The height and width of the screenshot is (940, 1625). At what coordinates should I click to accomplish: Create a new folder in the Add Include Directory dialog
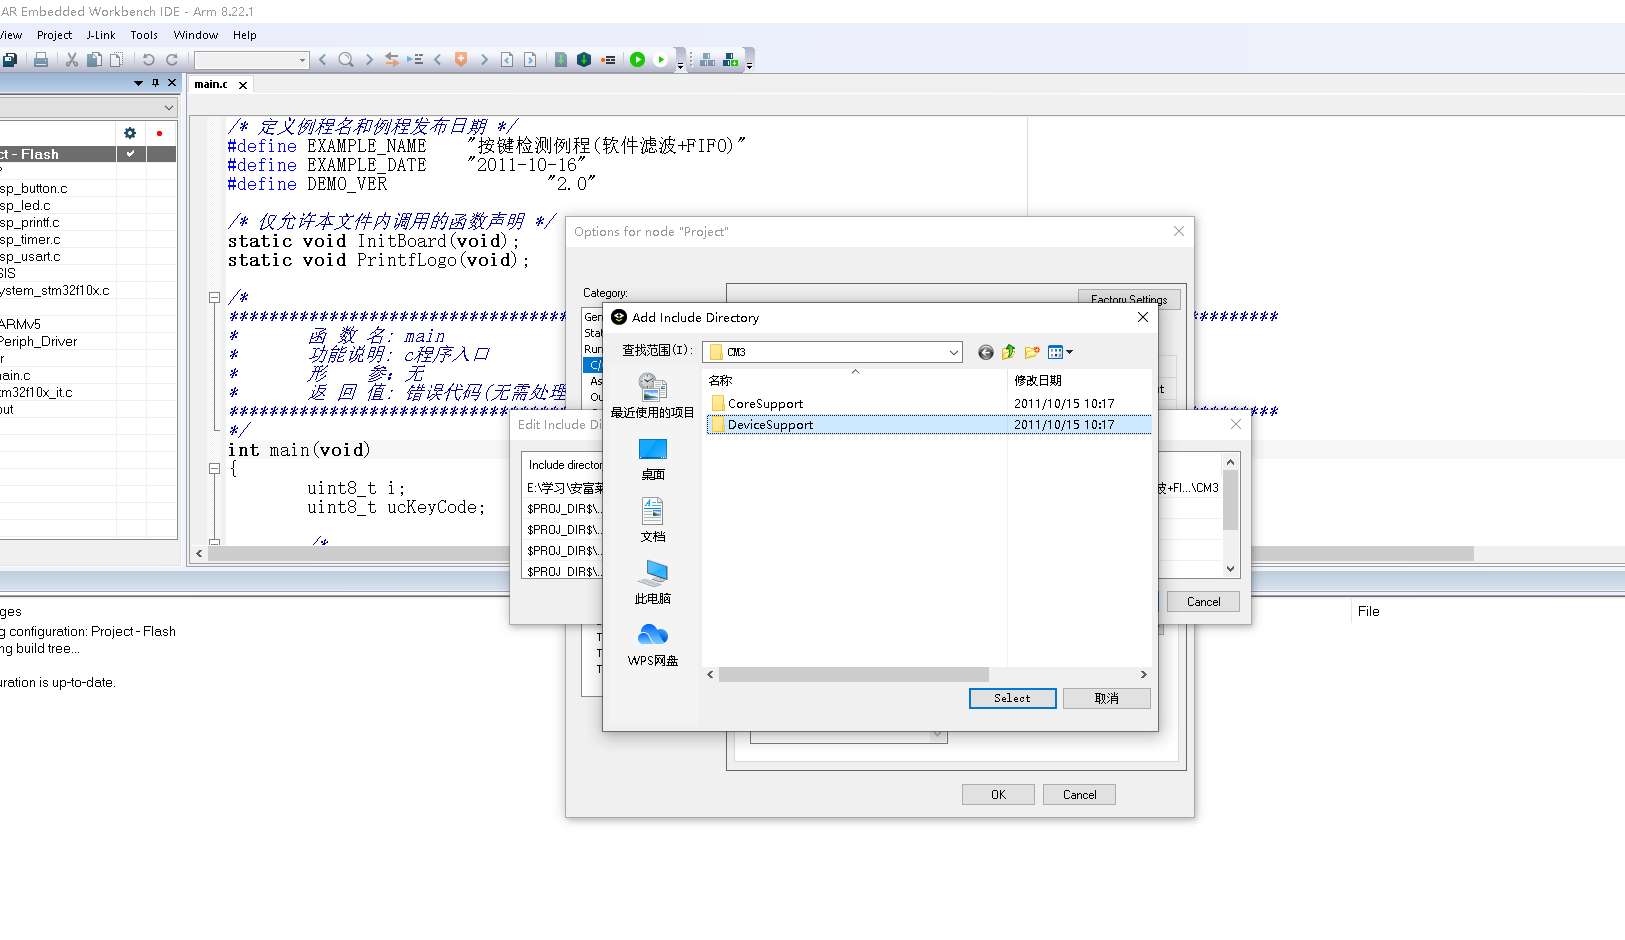tap(1032, 352)
